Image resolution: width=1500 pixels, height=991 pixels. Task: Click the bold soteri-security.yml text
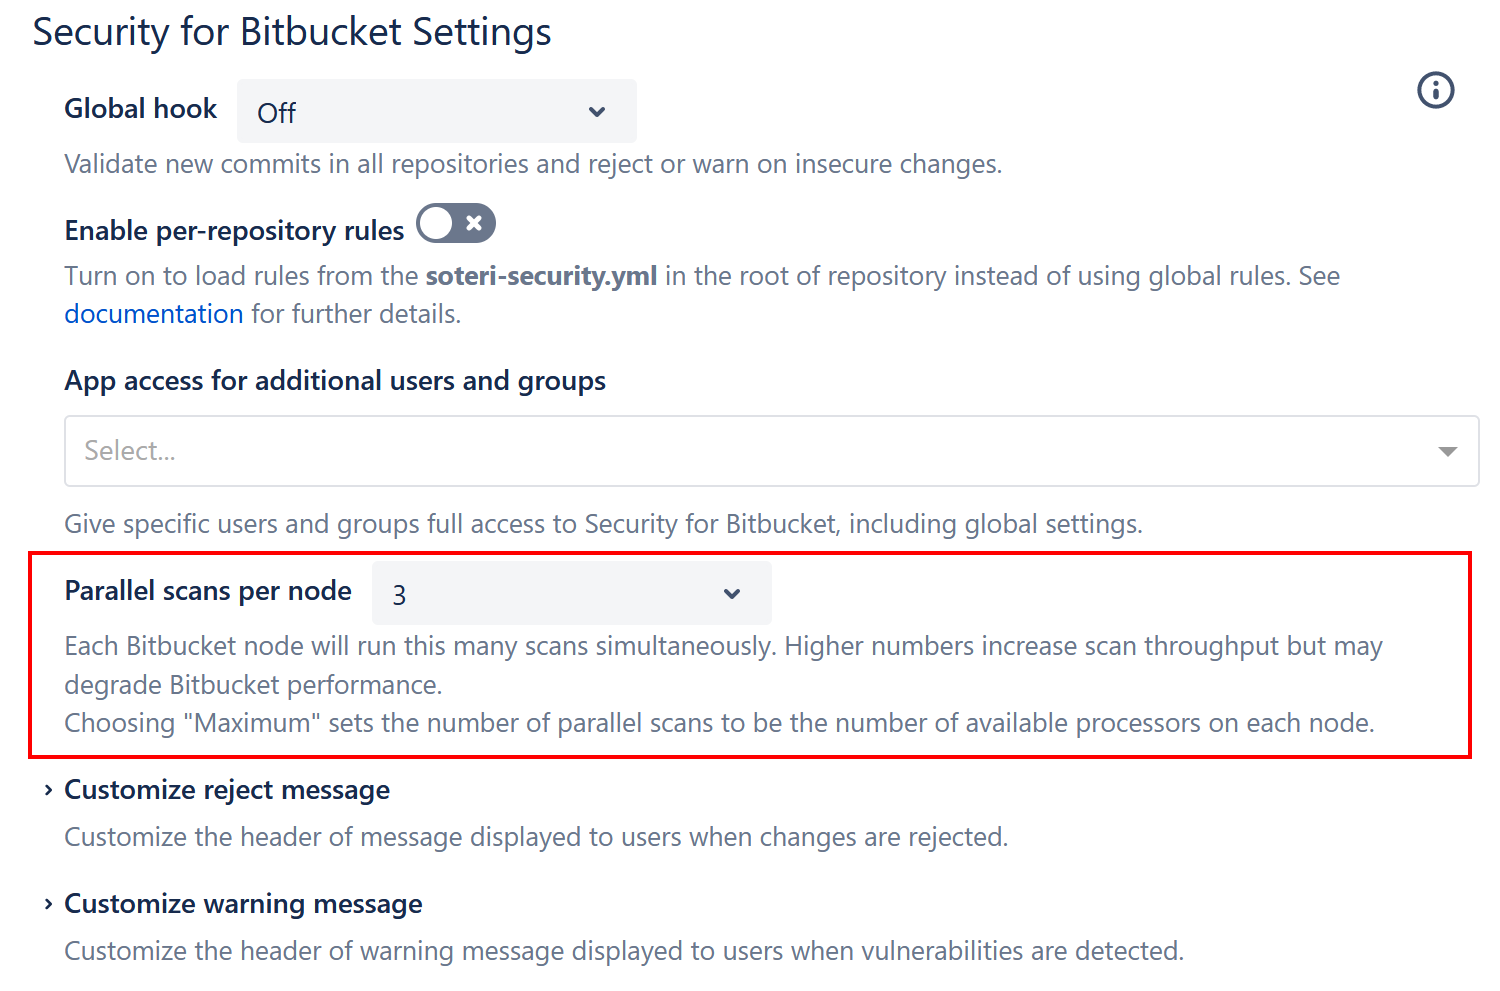541,276
